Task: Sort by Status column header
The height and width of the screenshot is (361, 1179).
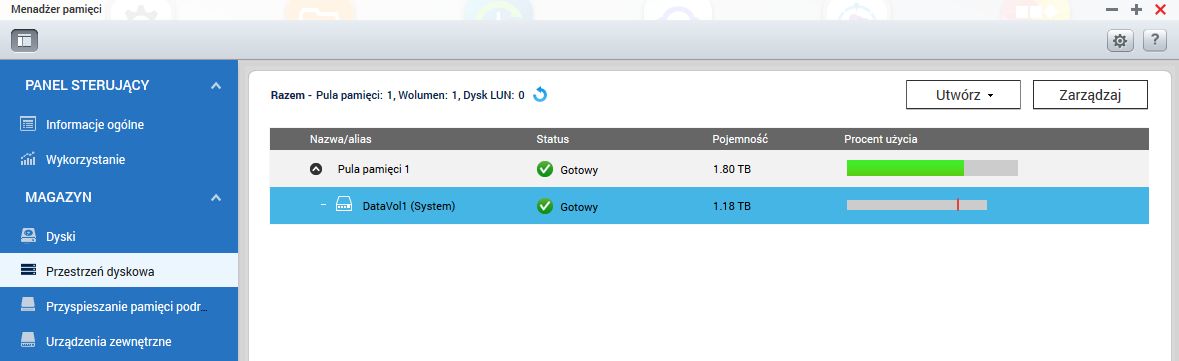Action: [x=553, y=139]
